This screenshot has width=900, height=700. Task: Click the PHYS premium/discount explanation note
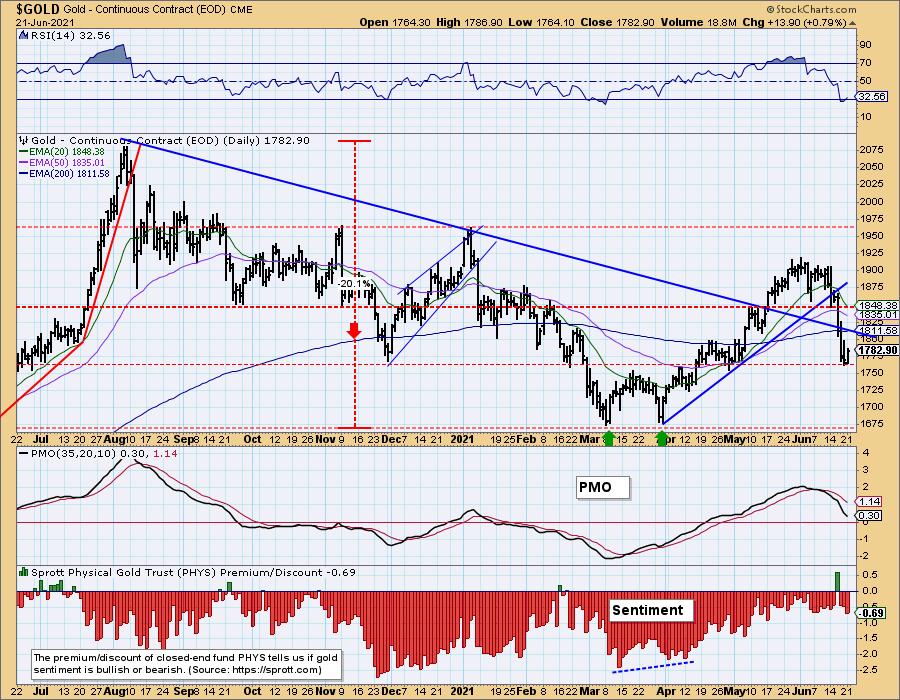[x=186, y=664]
